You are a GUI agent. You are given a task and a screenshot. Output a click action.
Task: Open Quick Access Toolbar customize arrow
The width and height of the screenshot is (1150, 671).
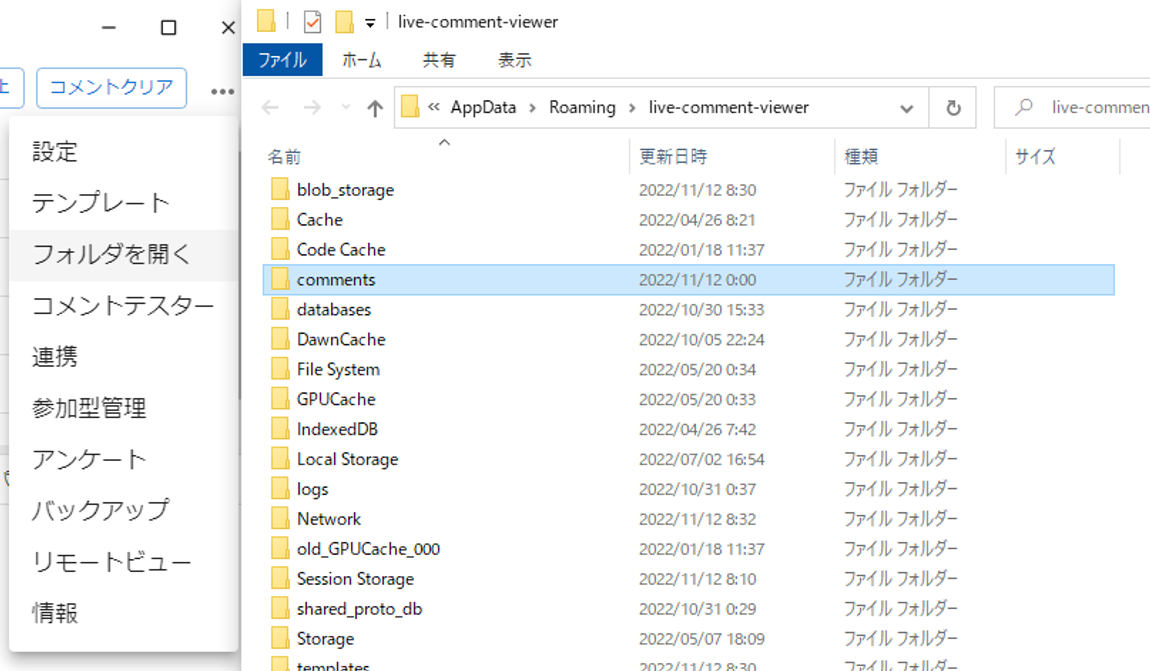pos(370,23)
